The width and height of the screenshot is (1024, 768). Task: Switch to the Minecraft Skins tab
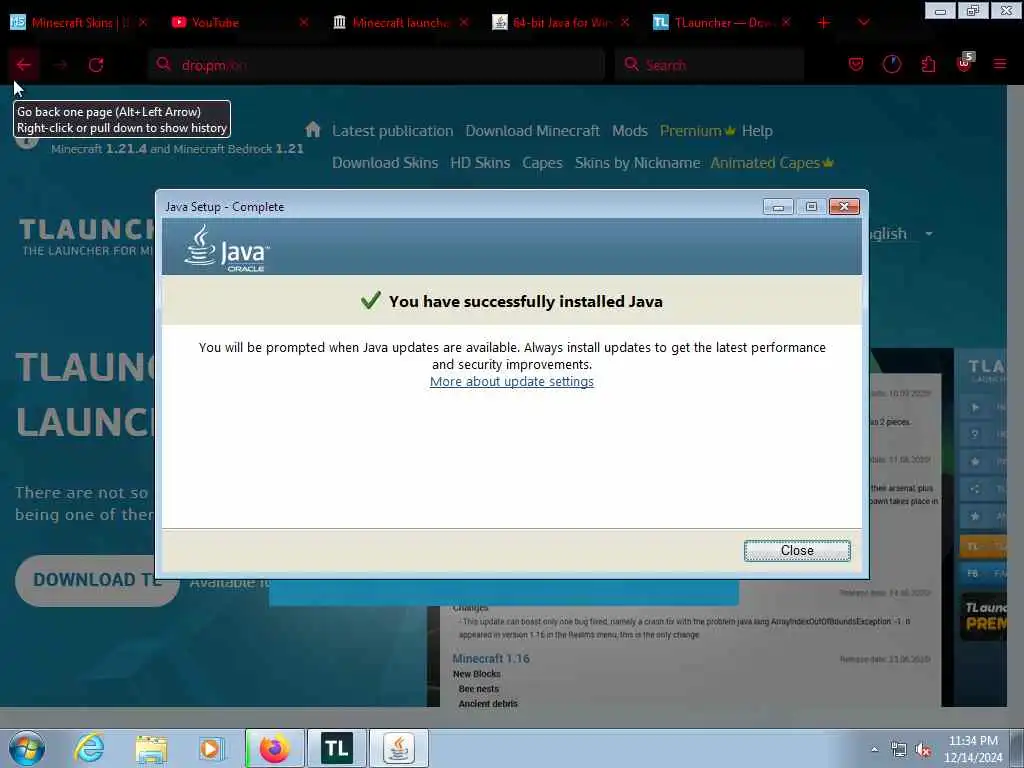click(79, 22)
